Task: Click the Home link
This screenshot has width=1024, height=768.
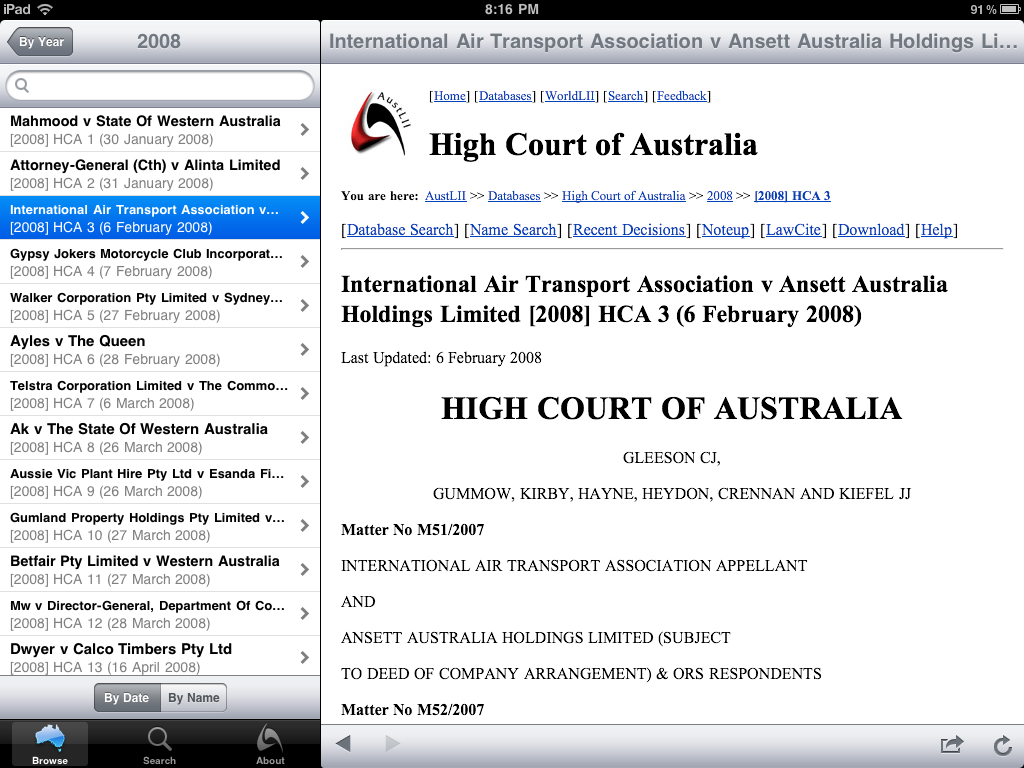Action: (450, 96)
